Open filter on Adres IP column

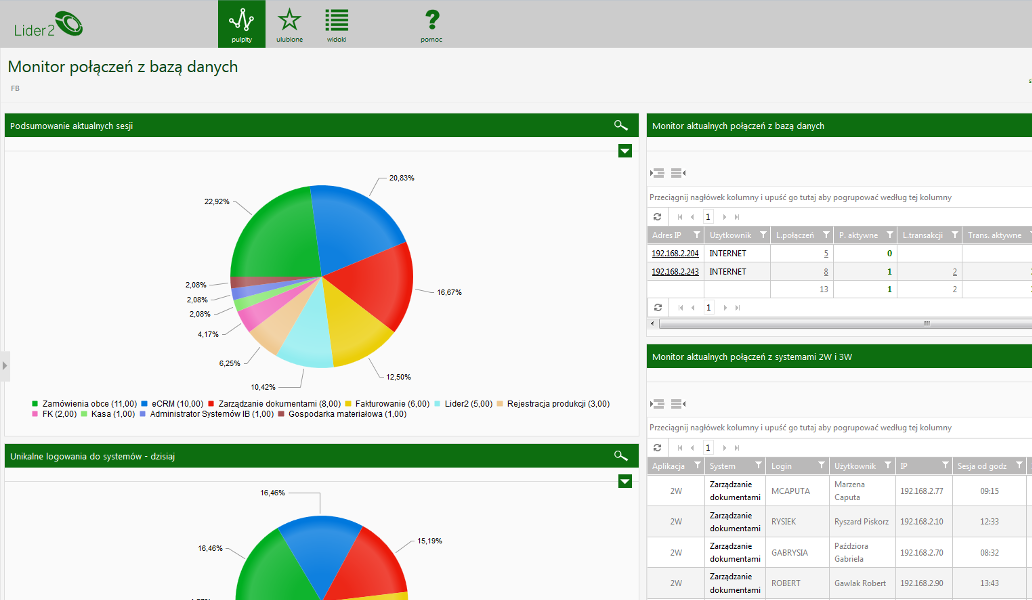tap(696, 235)
